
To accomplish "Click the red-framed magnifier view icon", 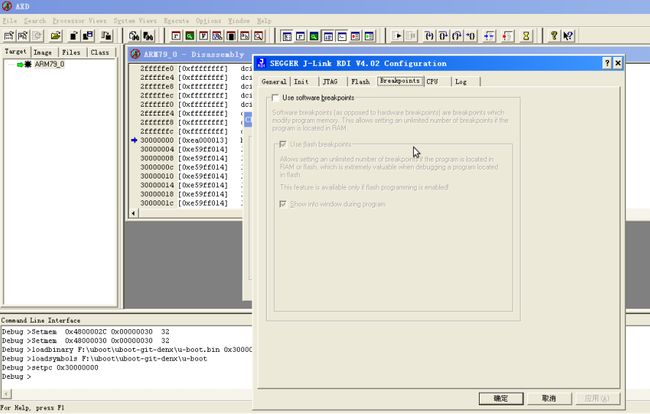I will 258,36.
